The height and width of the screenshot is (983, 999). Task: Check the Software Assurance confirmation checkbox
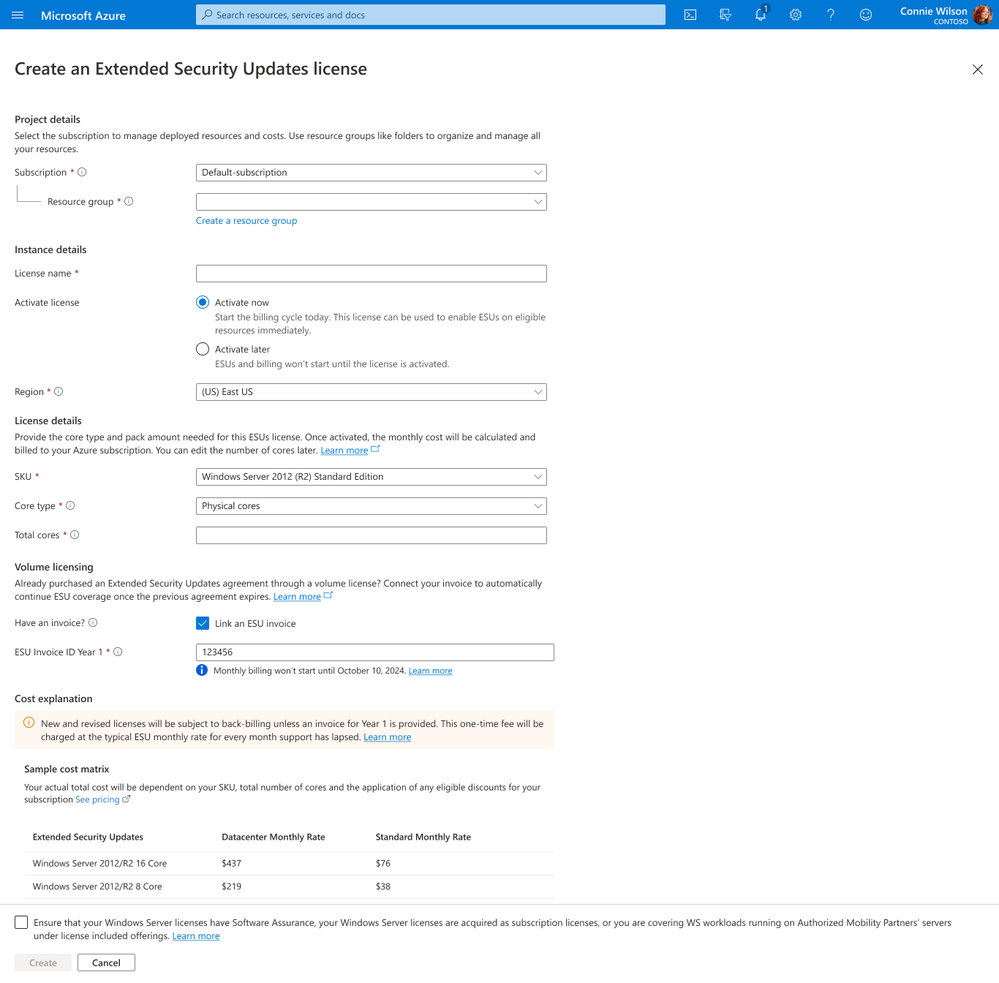(x=22, y=922)
